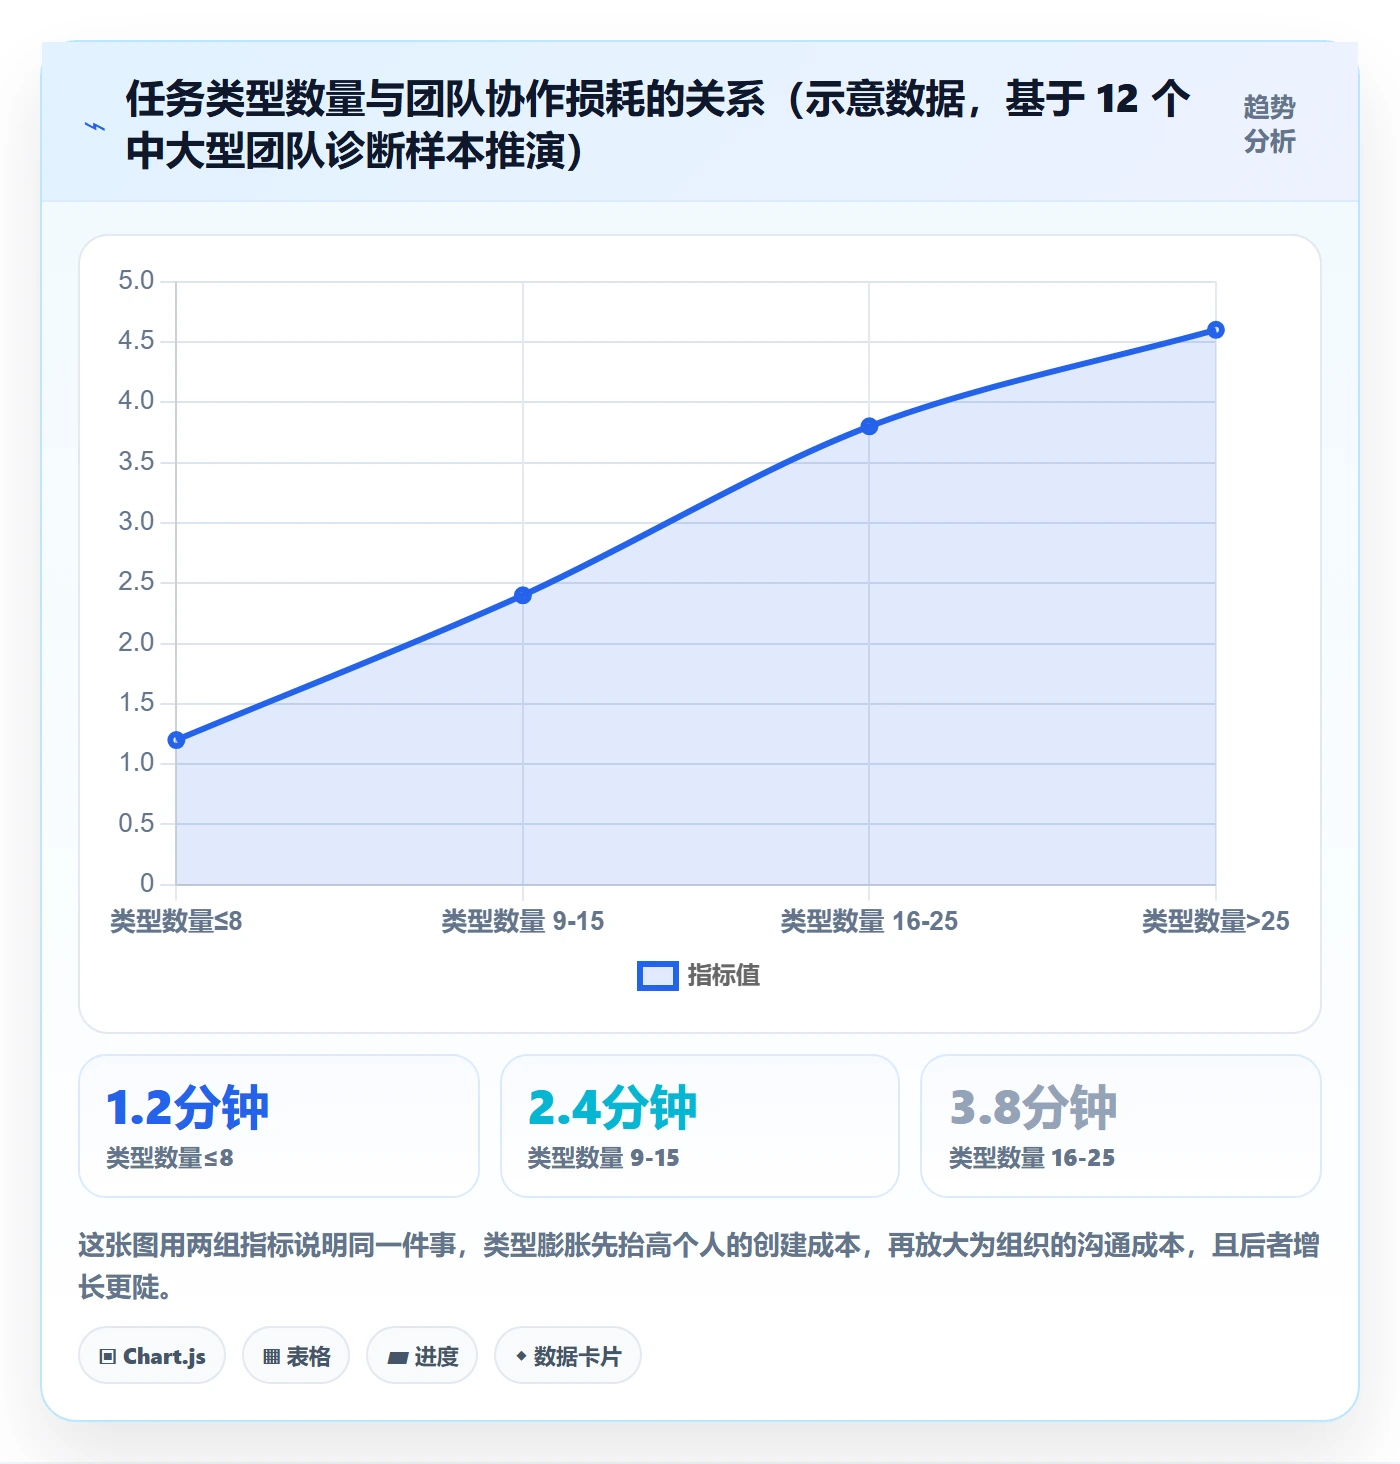
Task: Click the 3.8分钟 value in the third card
Action: 1033,1108
